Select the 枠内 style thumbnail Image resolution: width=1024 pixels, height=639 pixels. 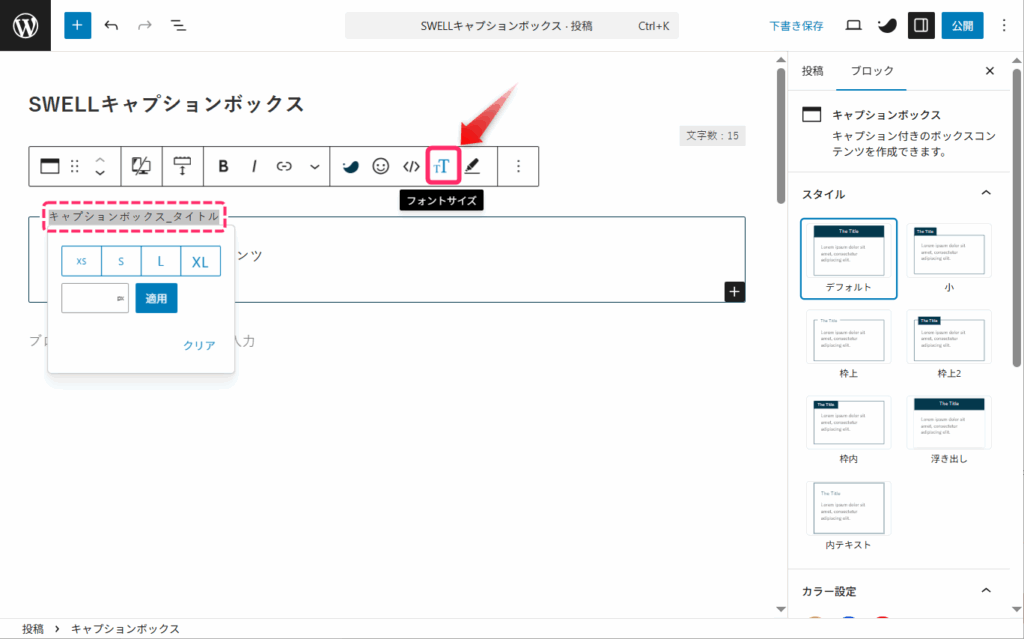[x=848, y=431]
